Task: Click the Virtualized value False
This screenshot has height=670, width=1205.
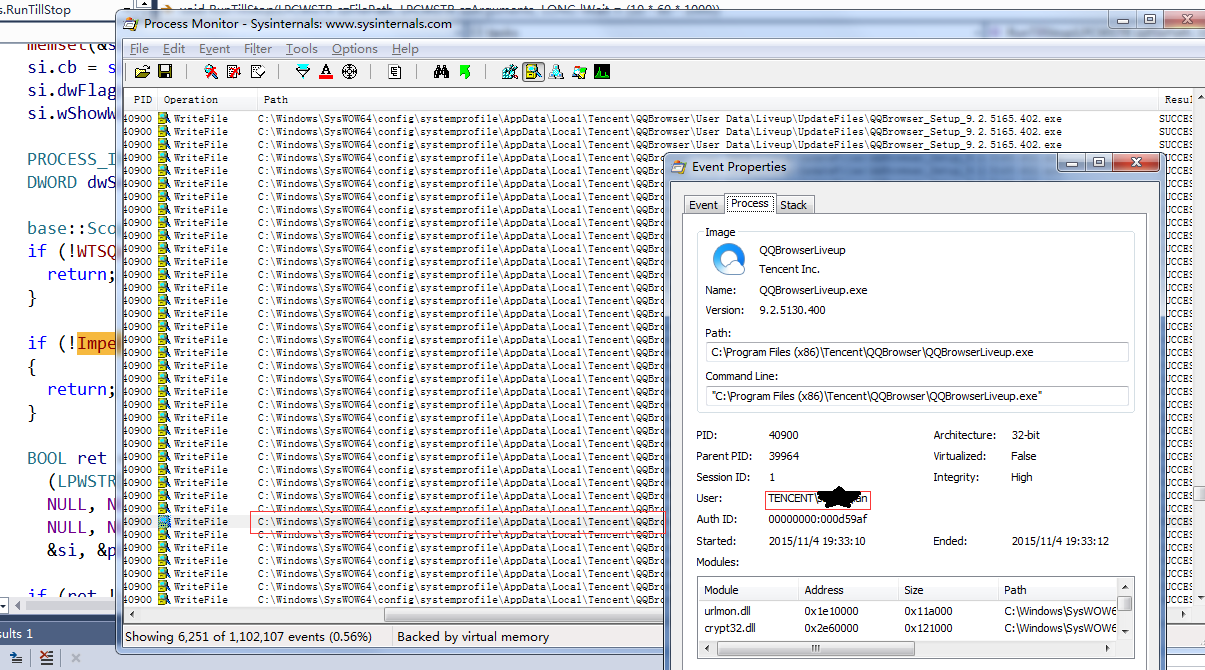Action: 1025,456
